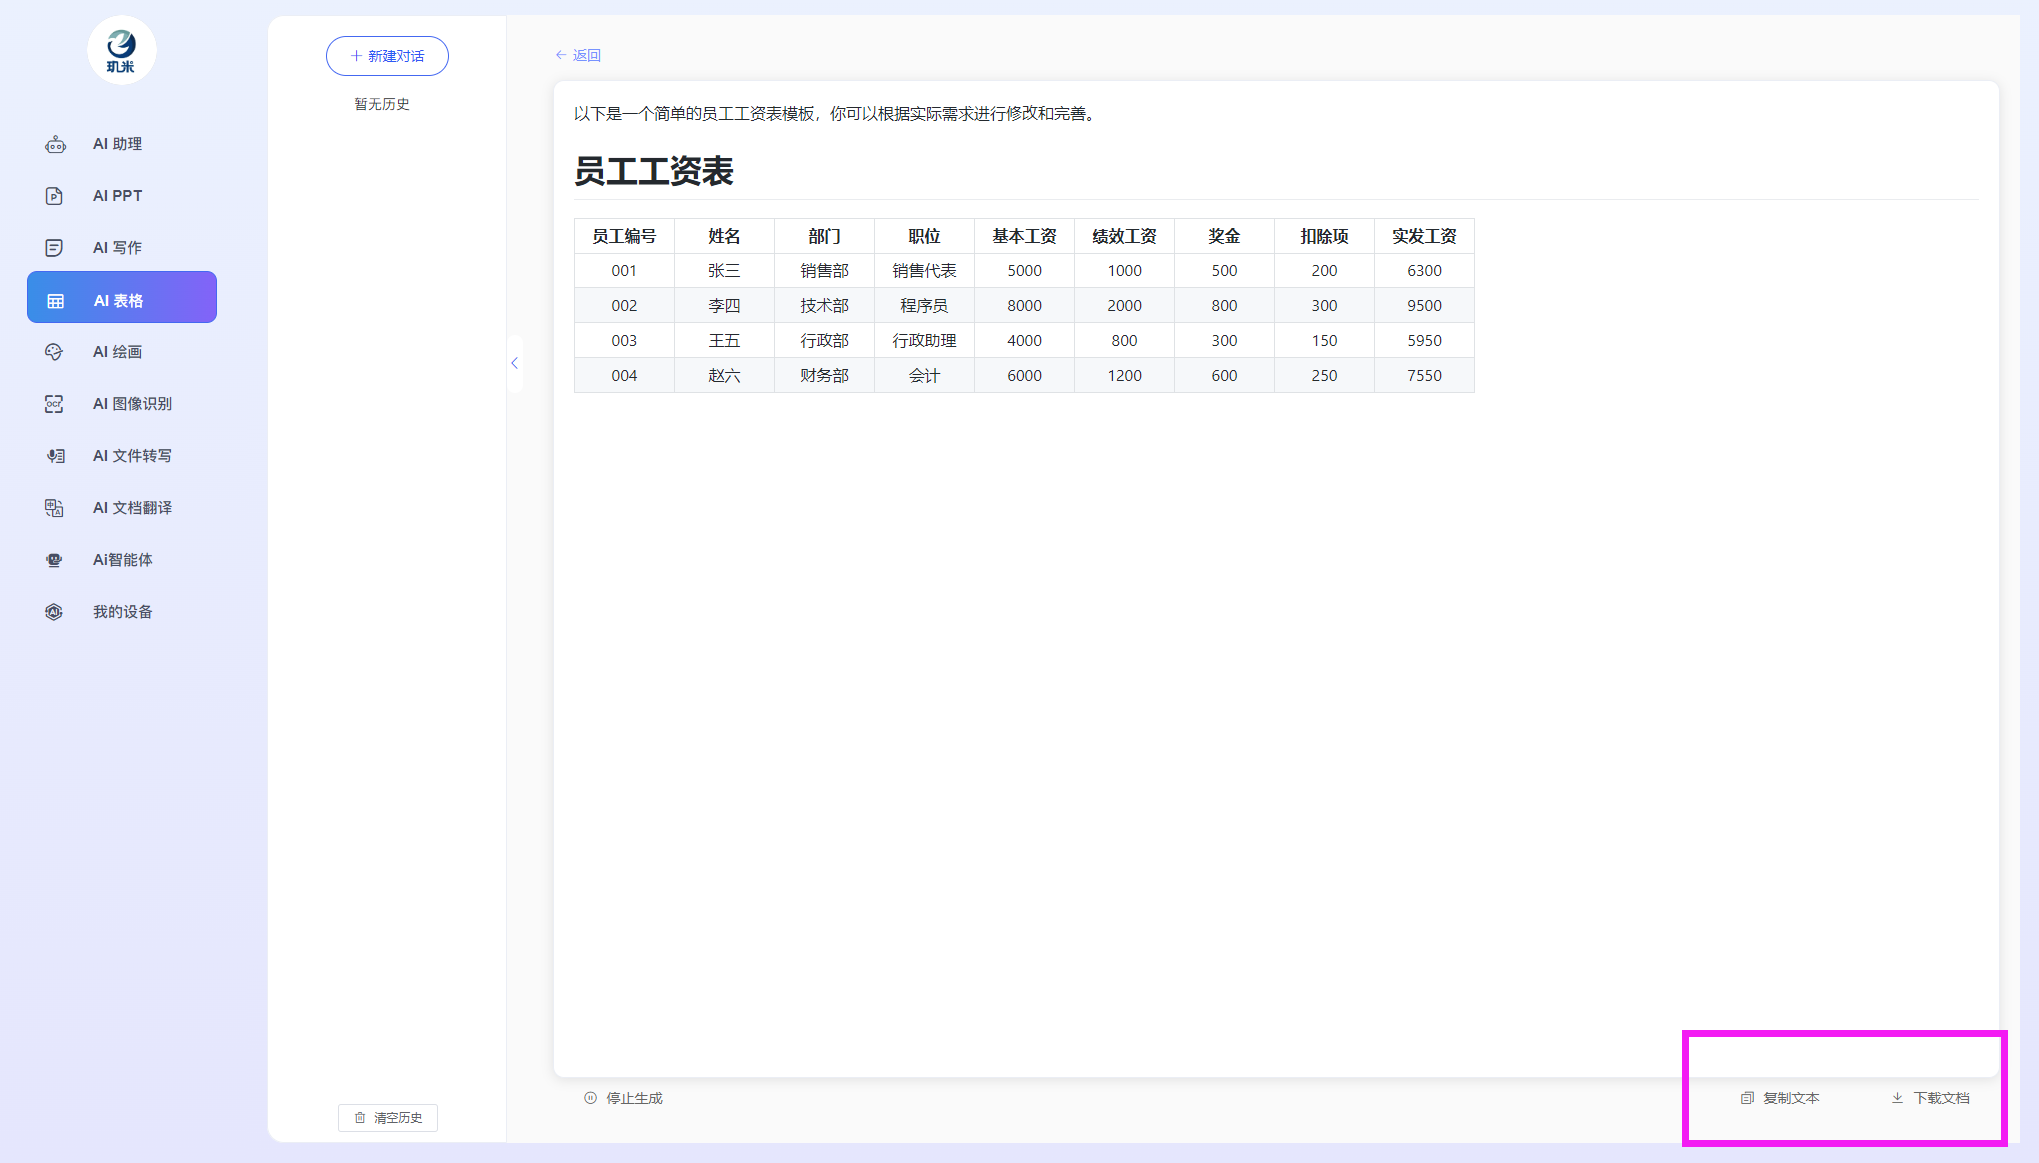
Task: Click the AI 图像识别 OCR icon
Action: [54, 404]
